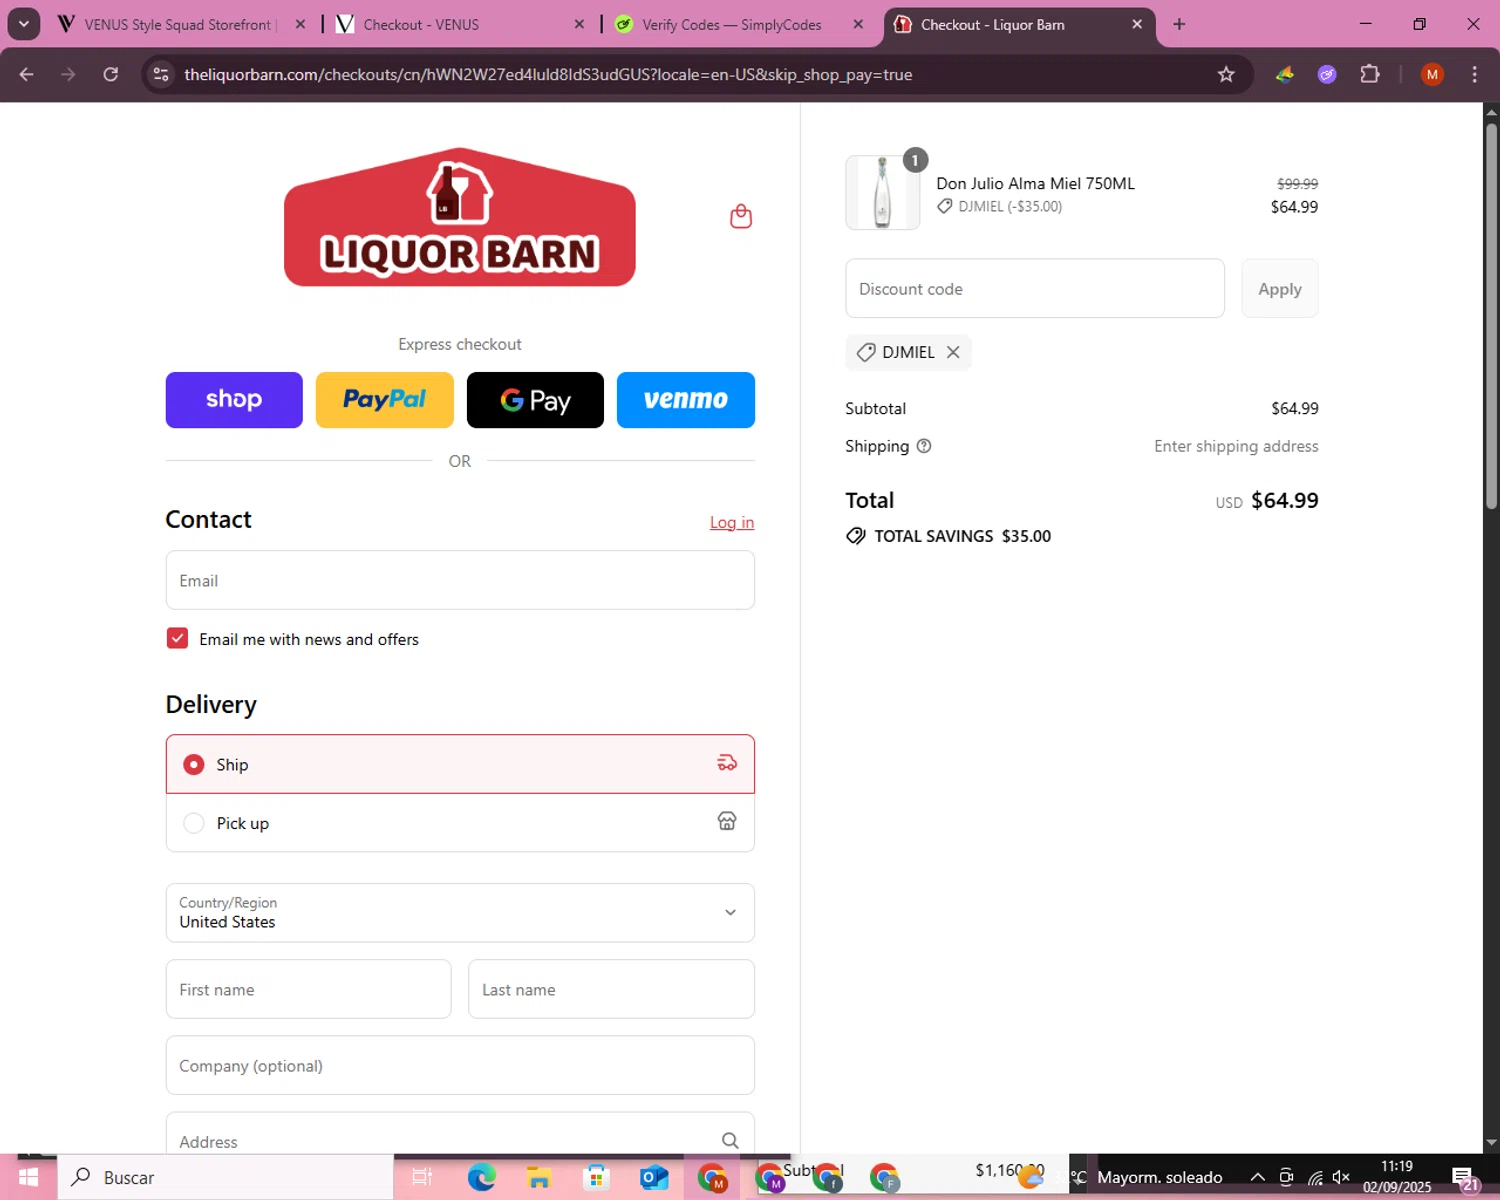1500x1200 pixels.
Task: Uncheck Email me with news and offers
Action: [x=177, y=638]
